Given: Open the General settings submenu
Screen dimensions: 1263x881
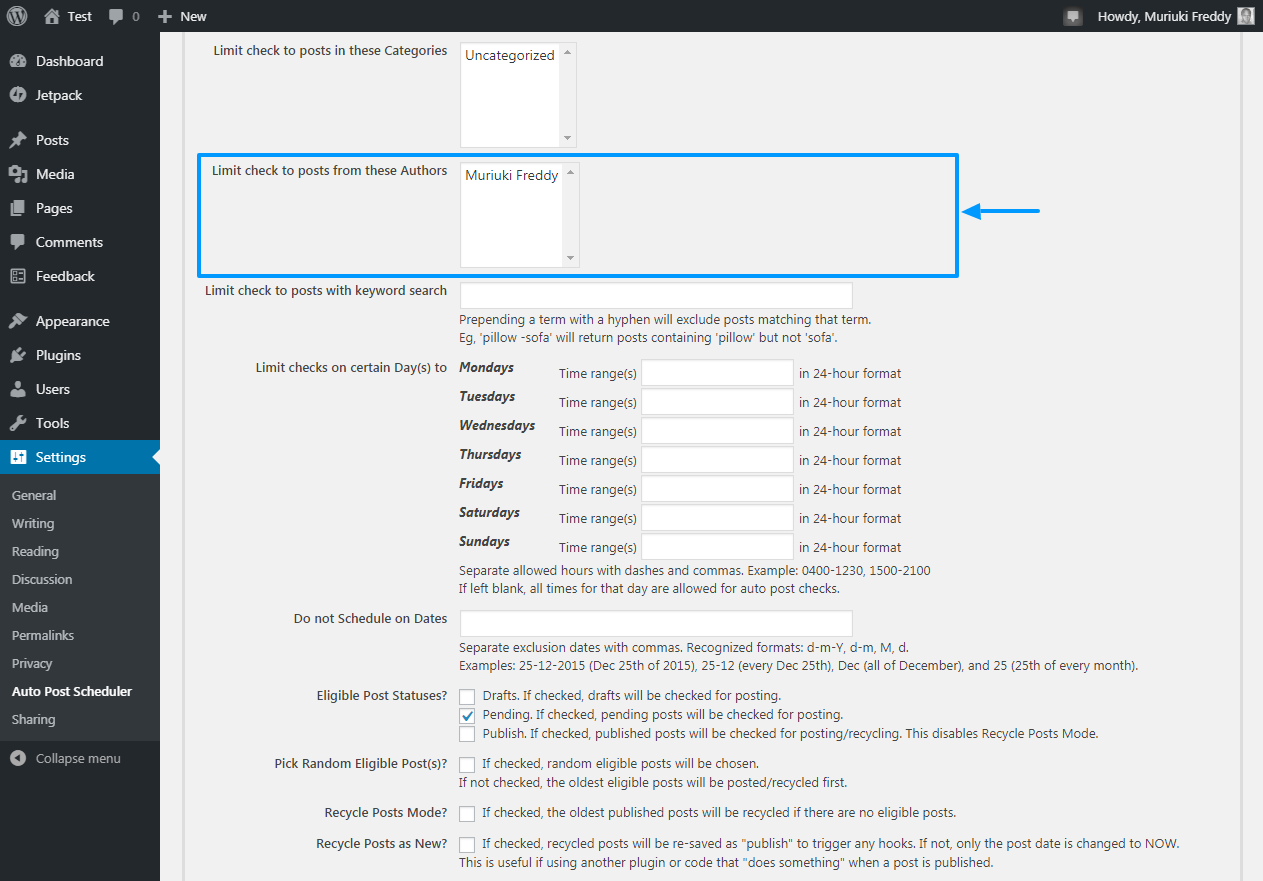Looking at the screenshot, I should click(34, 495).
